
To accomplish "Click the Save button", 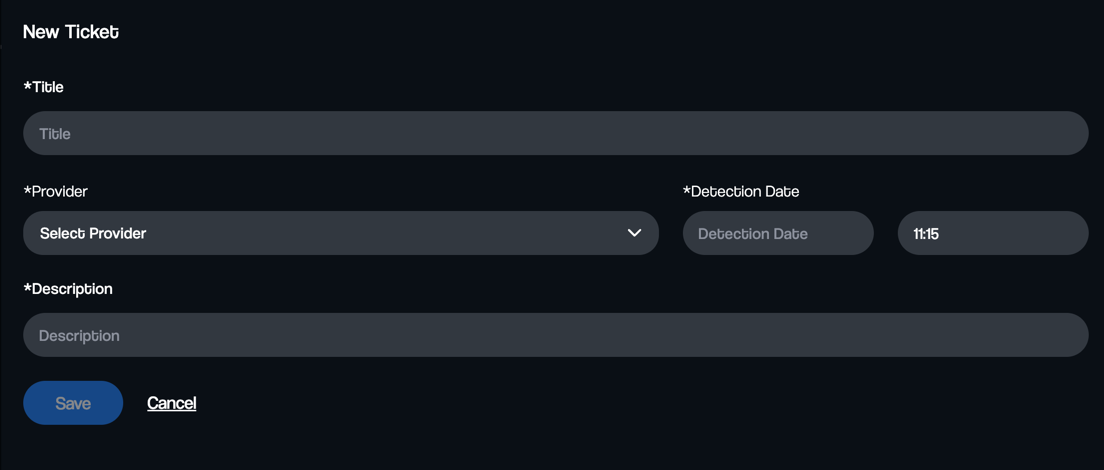I will click(x=73, y=402).
